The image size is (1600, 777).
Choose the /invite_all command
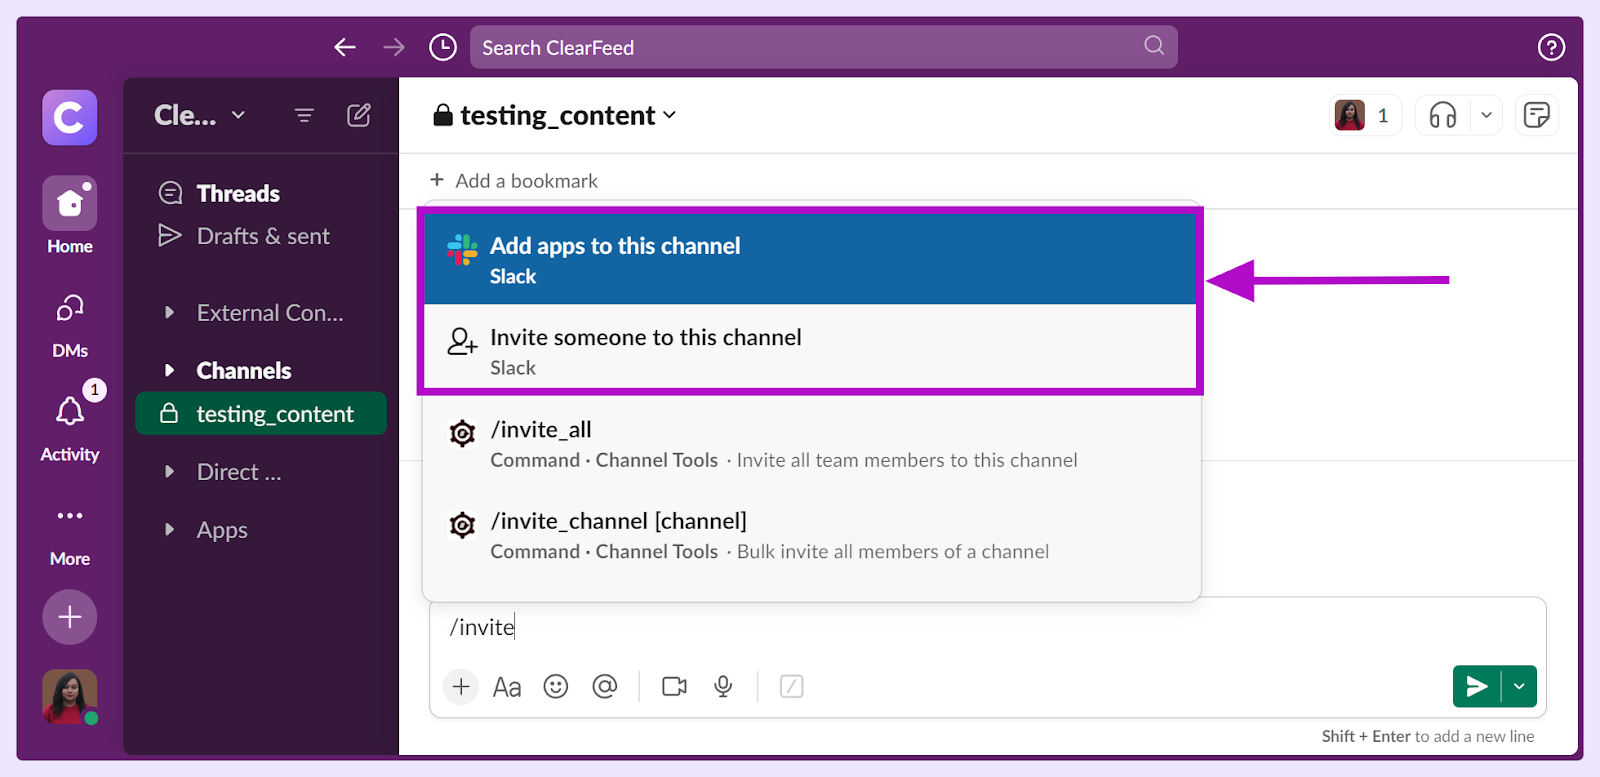click(812, 443)
